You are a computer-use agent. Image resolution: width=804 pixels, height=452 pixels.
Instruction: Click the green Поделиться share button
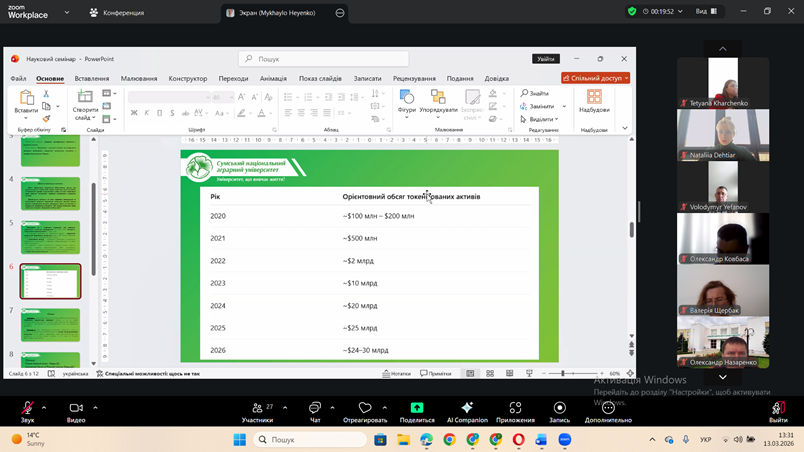(x=417, y=408)
